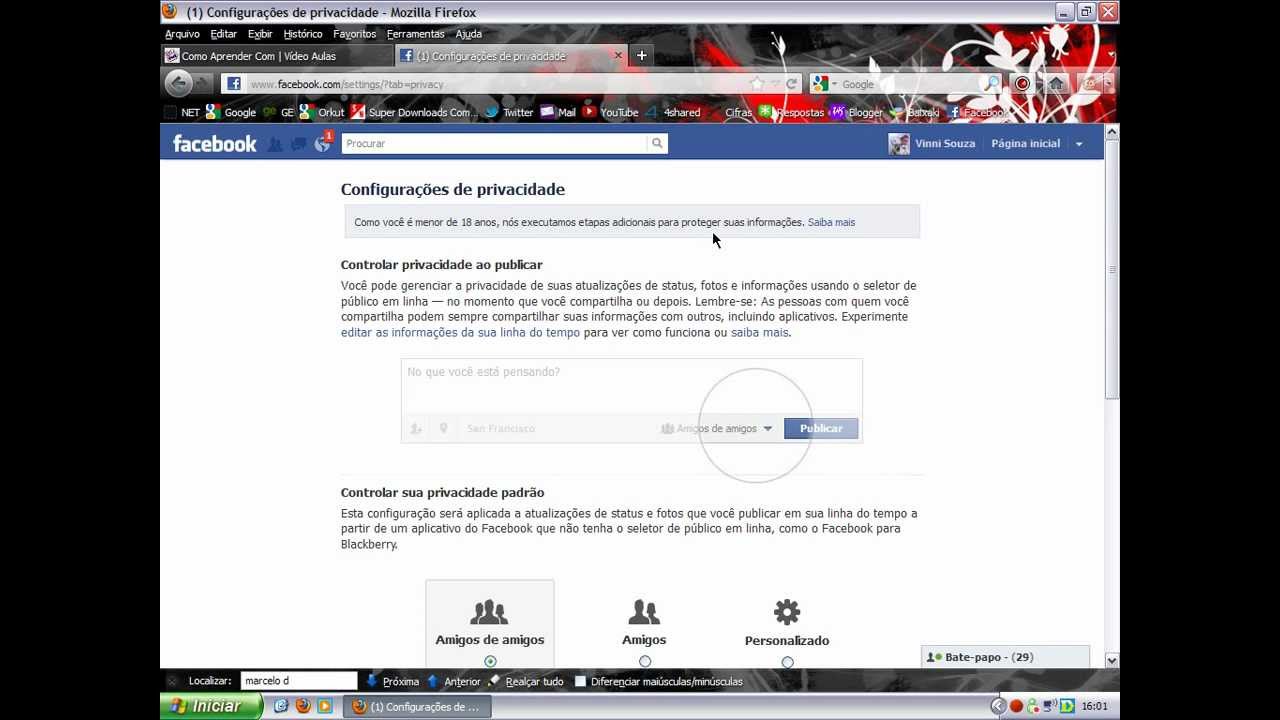Open account dropdown arrow beside Página inicial
This screenshot has height=720, width=1280.
1079,144
